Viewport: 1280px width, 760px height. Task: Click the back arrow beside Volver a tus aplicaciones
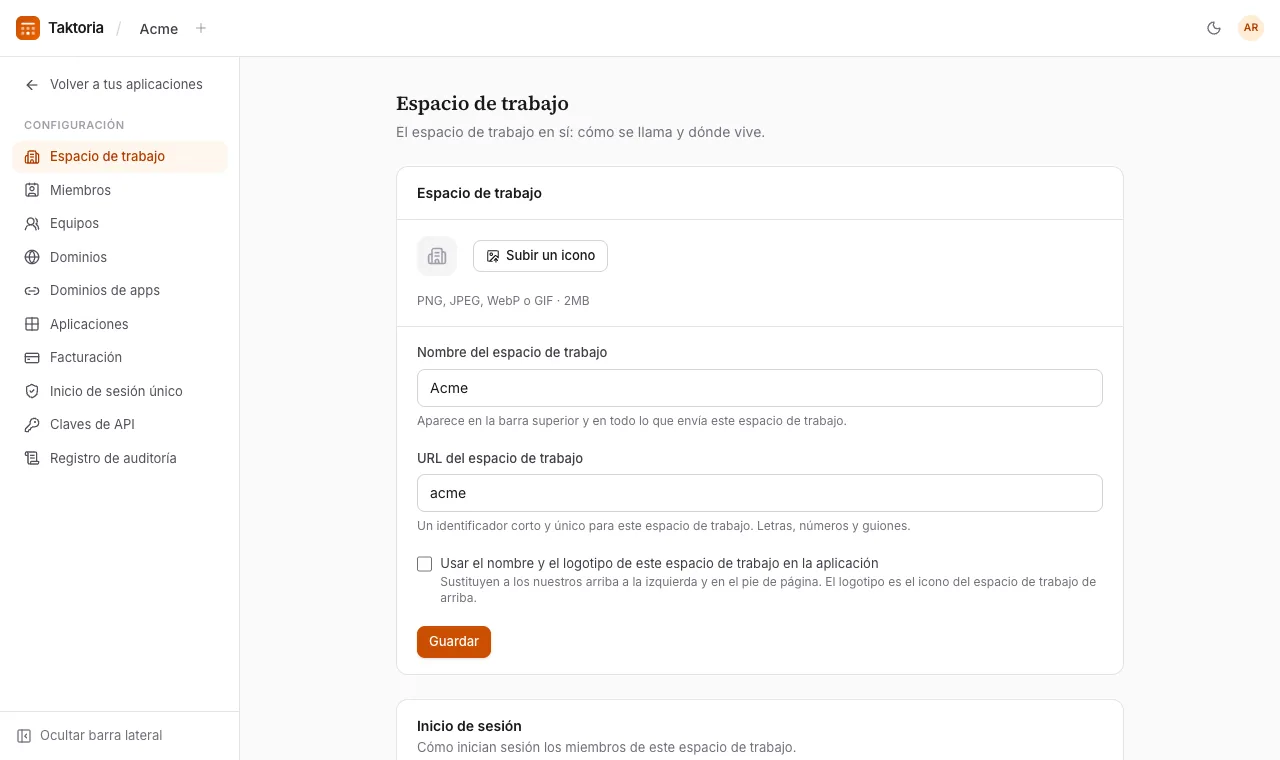coord(32,85)
